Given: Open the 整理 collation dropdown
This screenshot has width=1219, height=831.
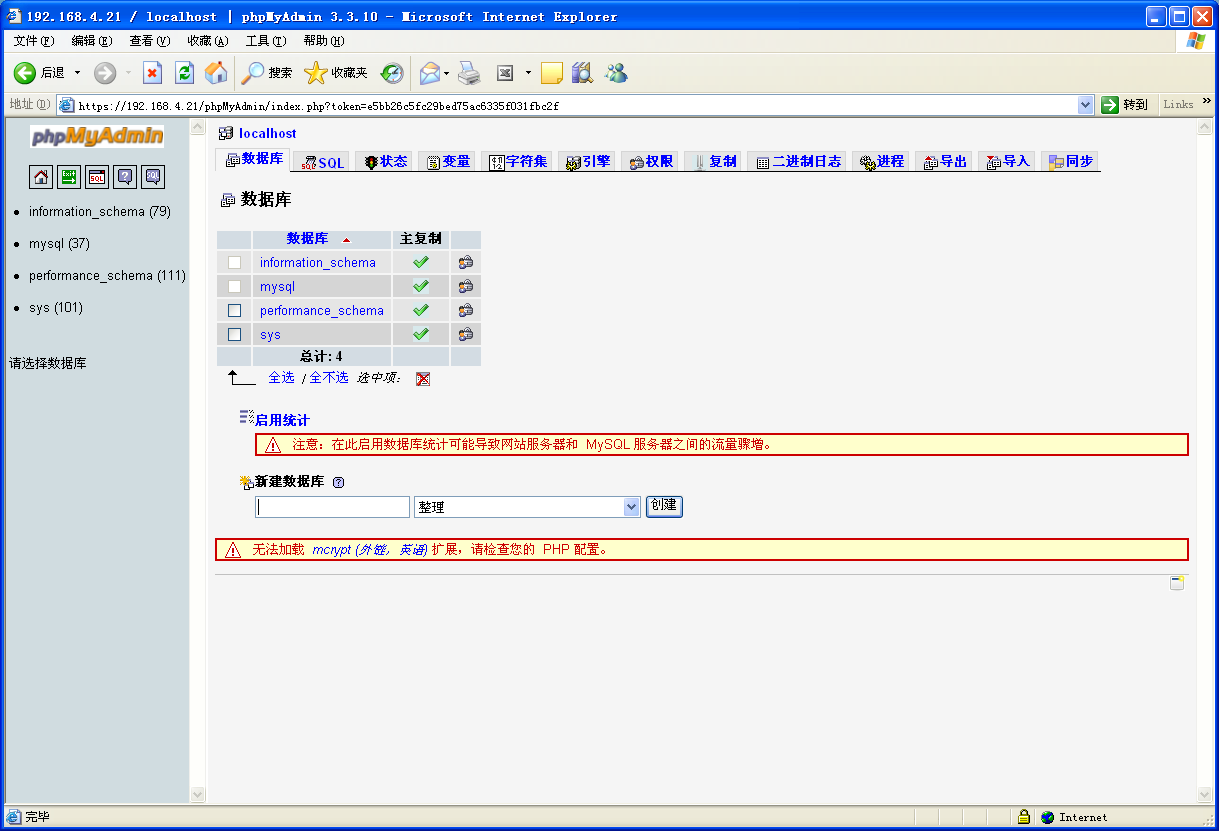Looking at the screenshot, I should 527,507.
